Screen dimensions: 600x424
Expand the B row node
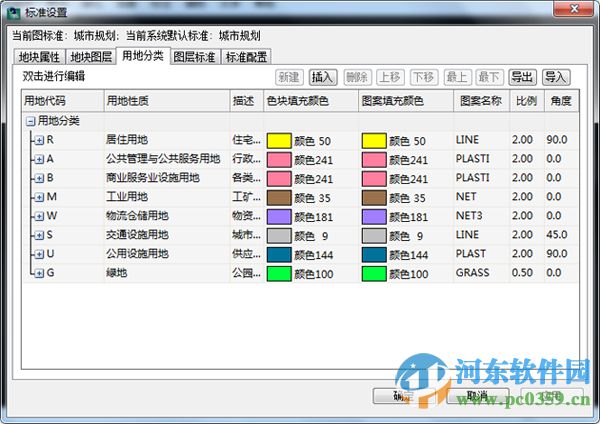click(x=39, y=178)
